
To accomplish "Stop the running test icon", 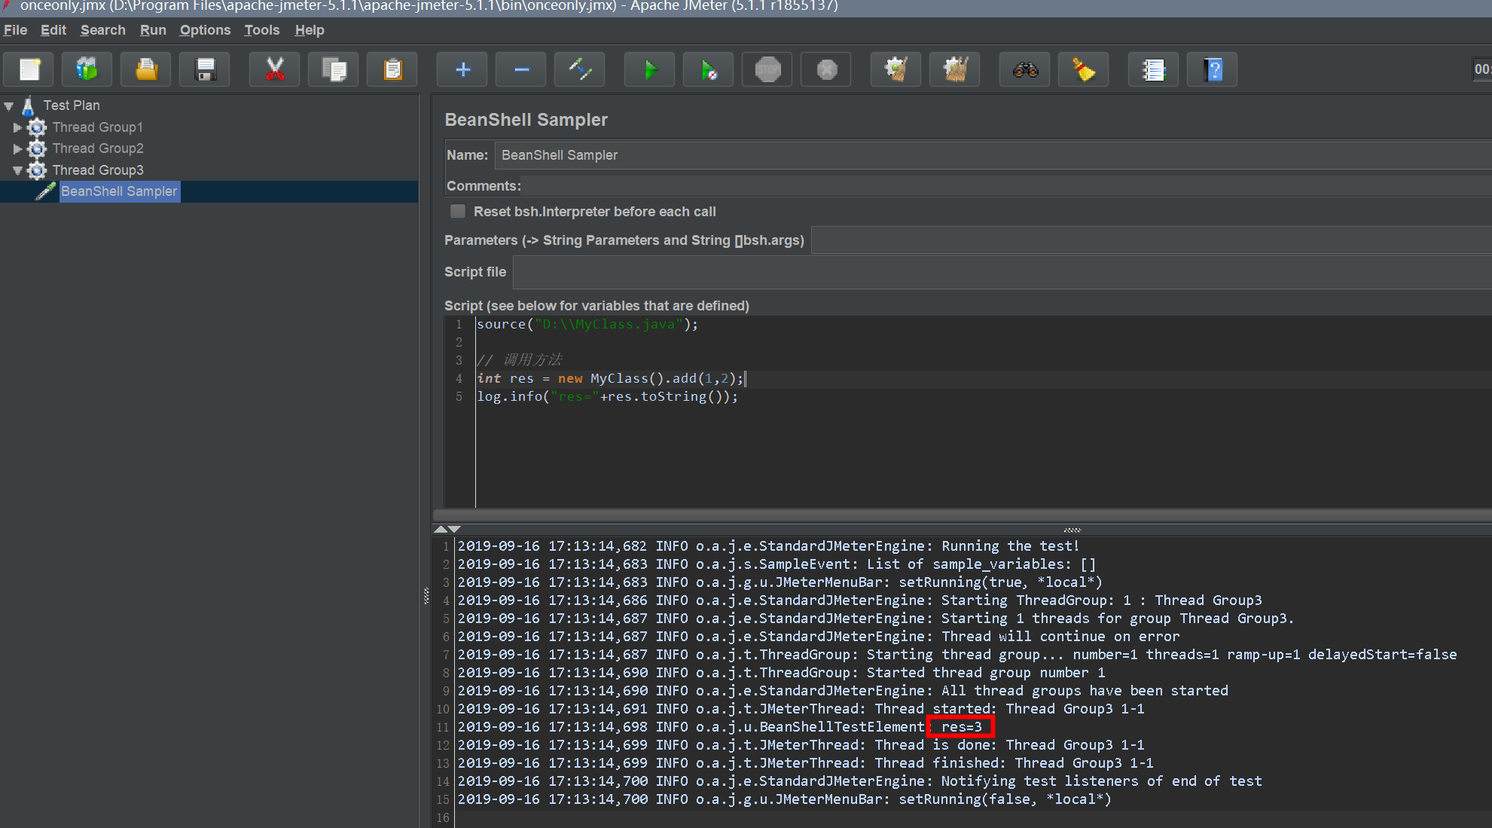I will (x=768, y=70).
